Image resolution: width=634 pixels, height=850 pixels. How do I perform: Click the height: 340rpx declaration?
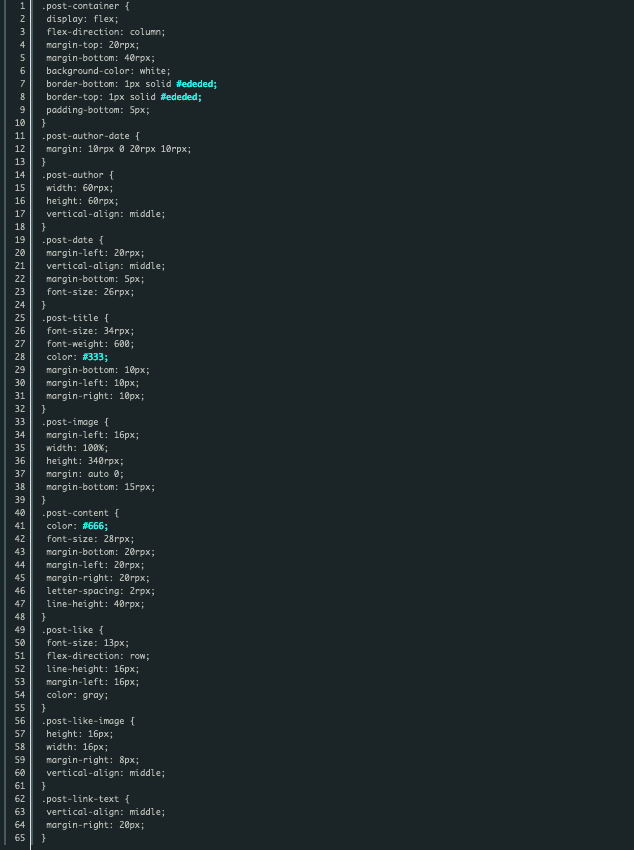[85, 461]
